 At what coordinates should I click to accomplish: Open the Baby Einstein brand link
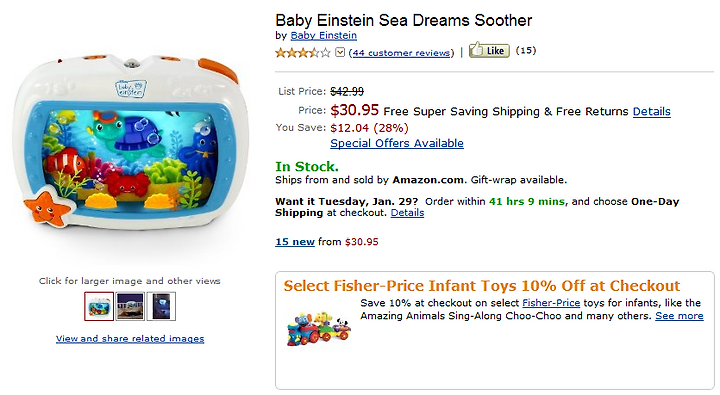[x=323, y=35]
